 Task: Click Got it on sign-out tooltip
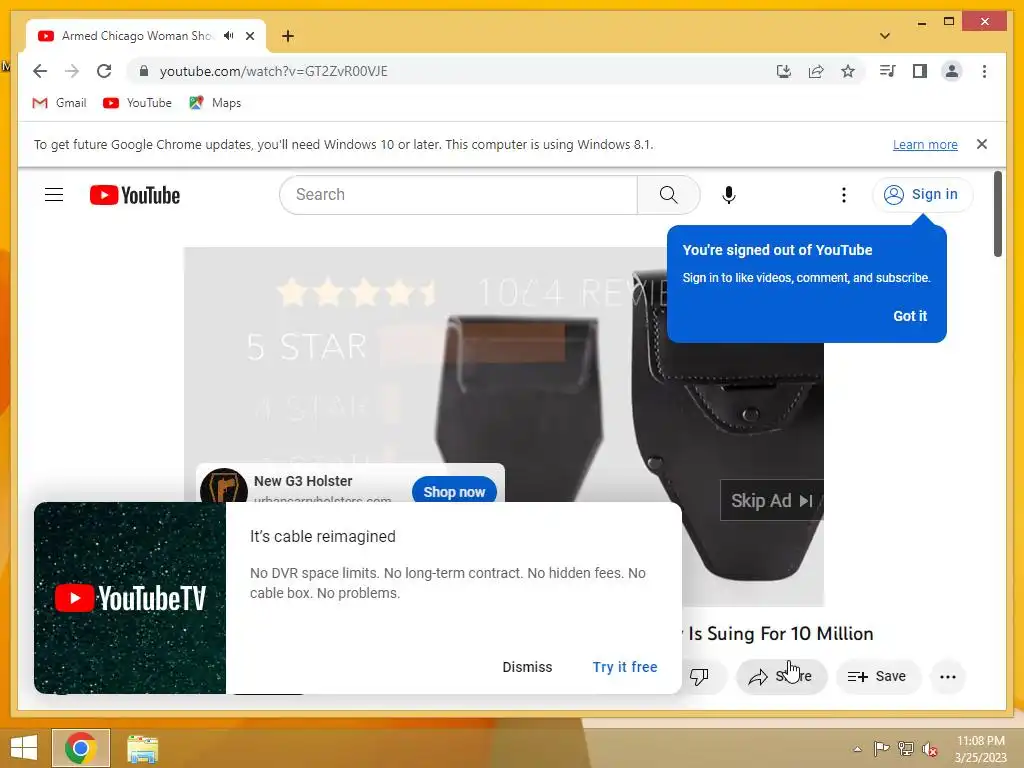point(910,316)
